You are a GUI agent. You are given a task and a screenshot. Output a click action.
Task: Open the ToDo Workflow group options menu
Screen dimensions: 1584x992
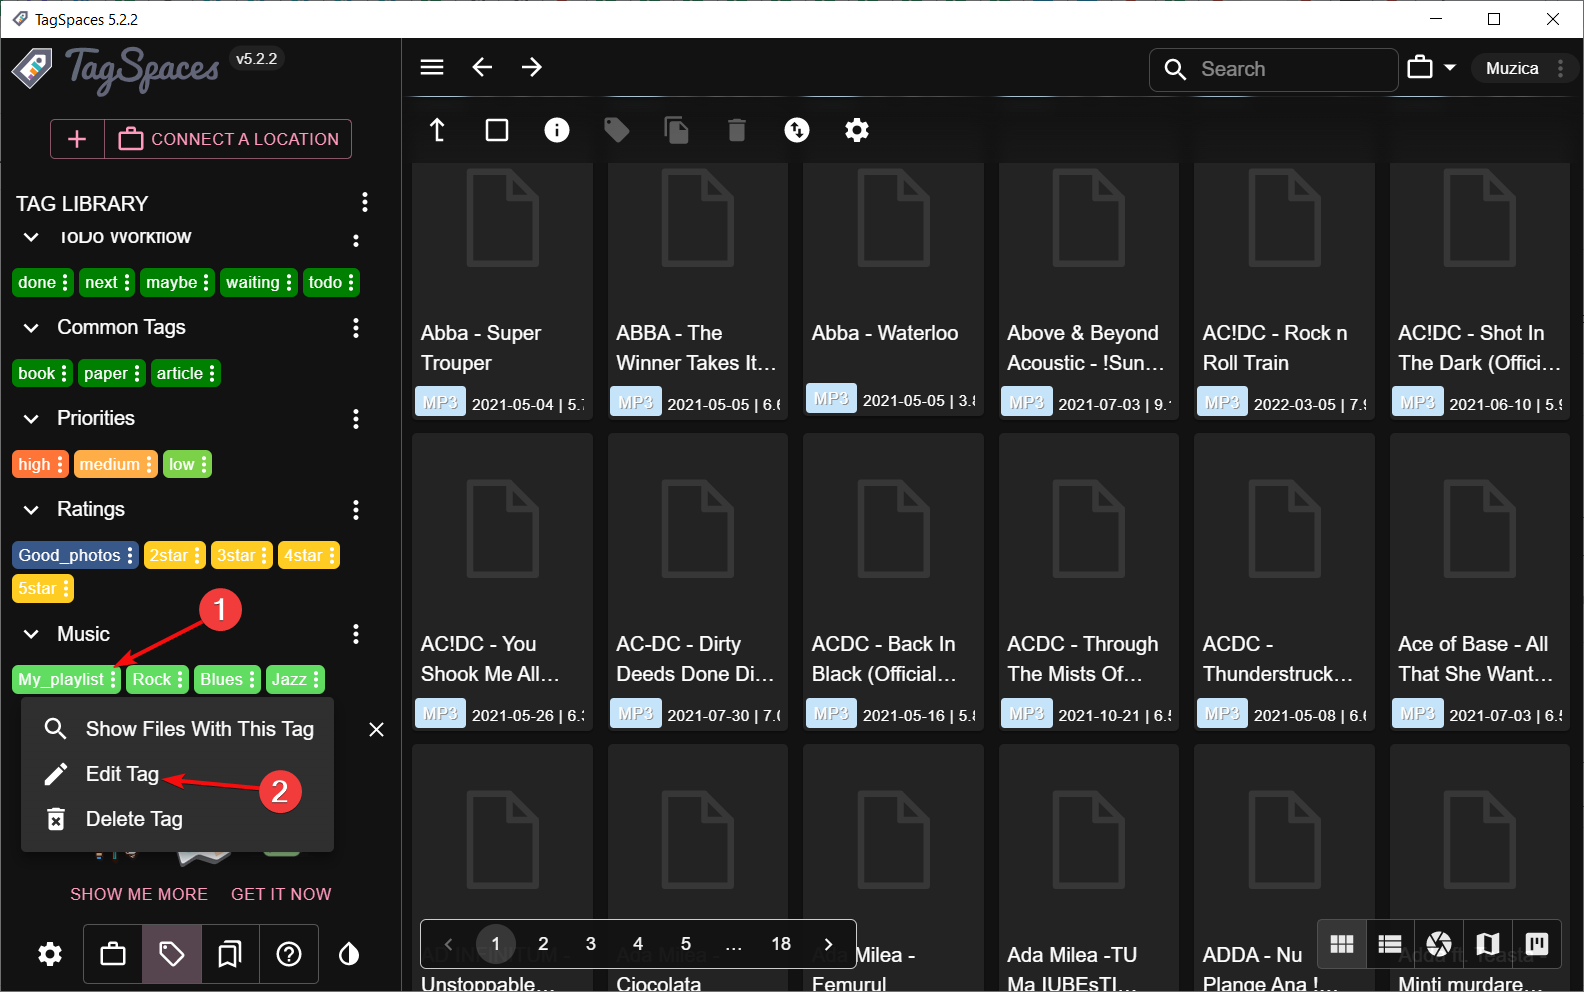click(356, 240)
